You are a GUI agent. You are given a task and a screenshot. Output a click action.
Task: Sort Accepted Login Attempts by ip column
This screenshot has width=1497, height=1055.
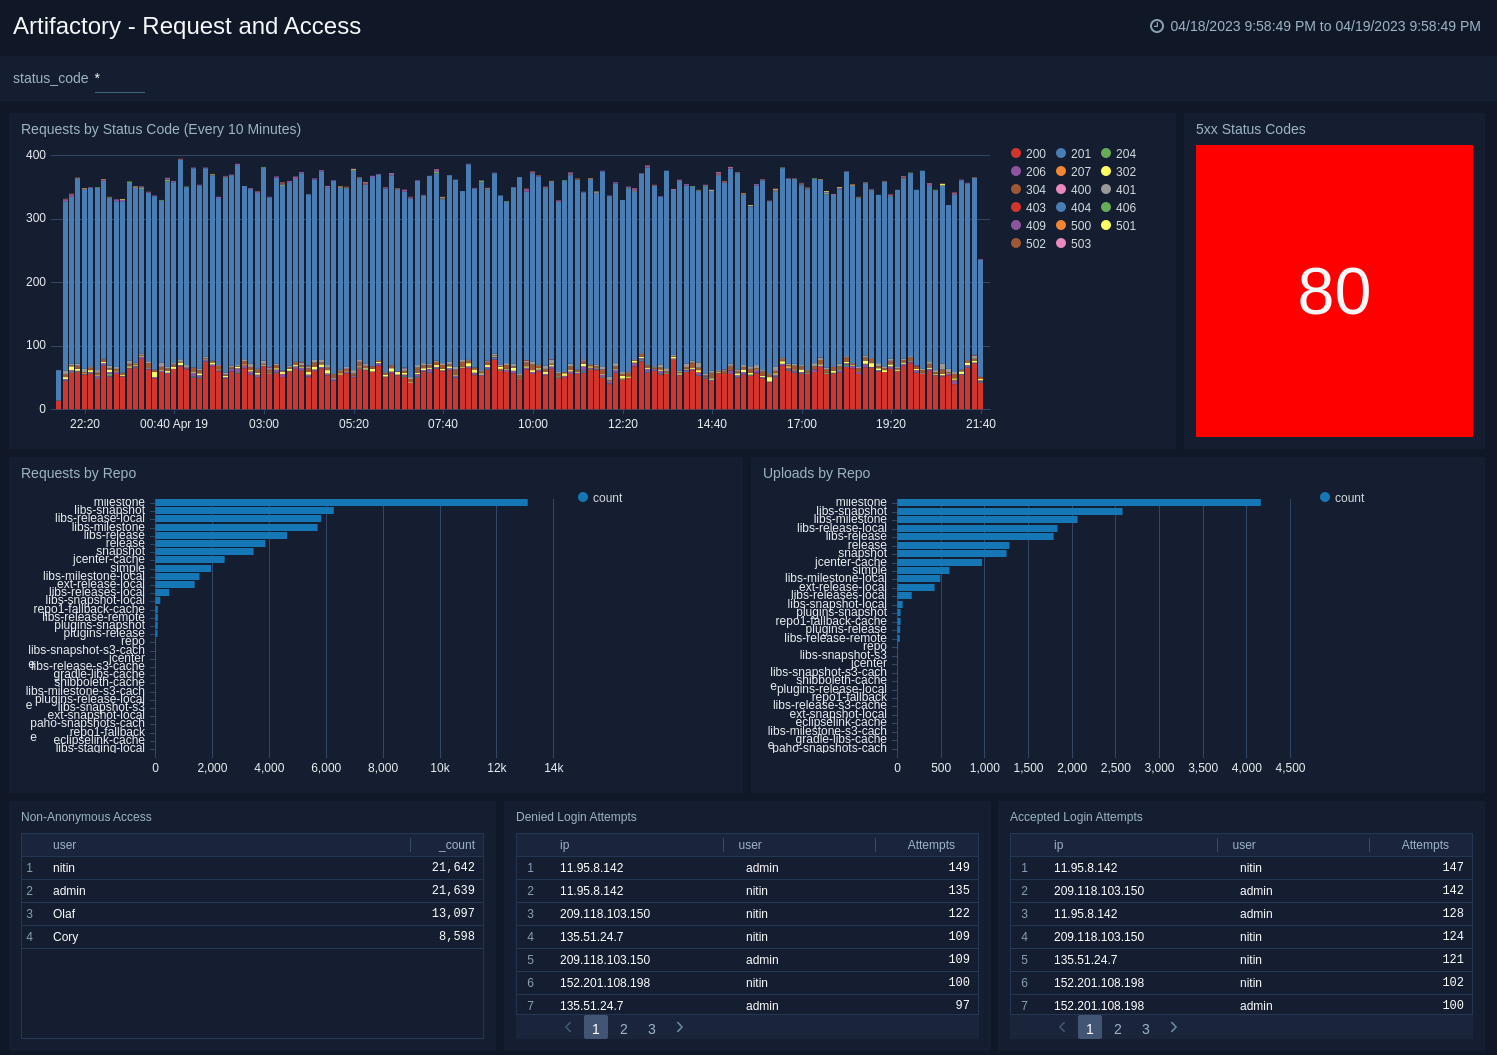(1058, 845)
